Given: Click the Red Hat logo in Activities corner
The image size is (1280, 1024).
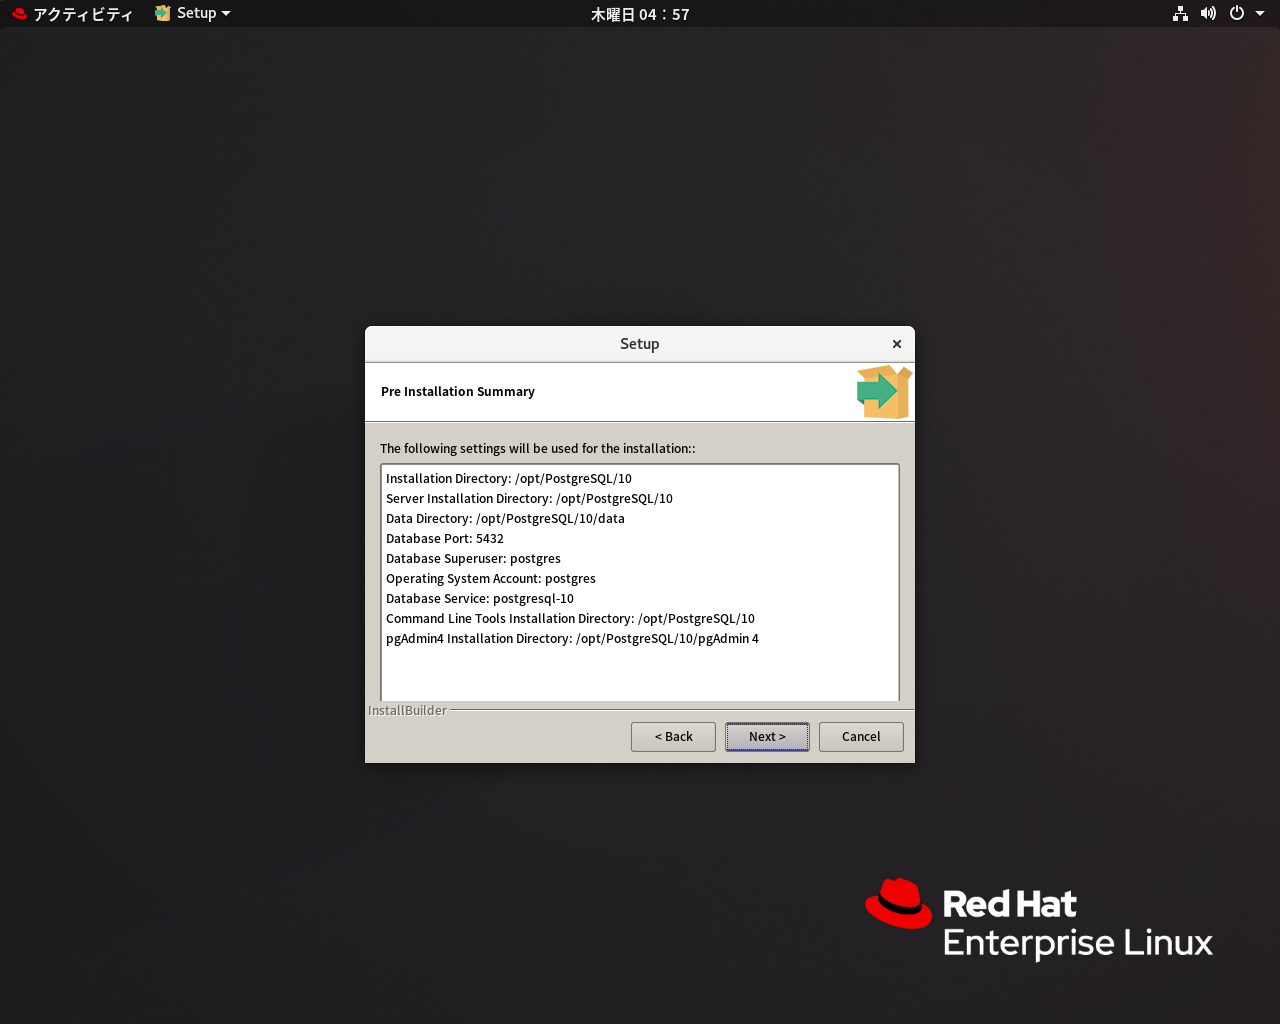Looking at the screenshot, I should (20, 14).
